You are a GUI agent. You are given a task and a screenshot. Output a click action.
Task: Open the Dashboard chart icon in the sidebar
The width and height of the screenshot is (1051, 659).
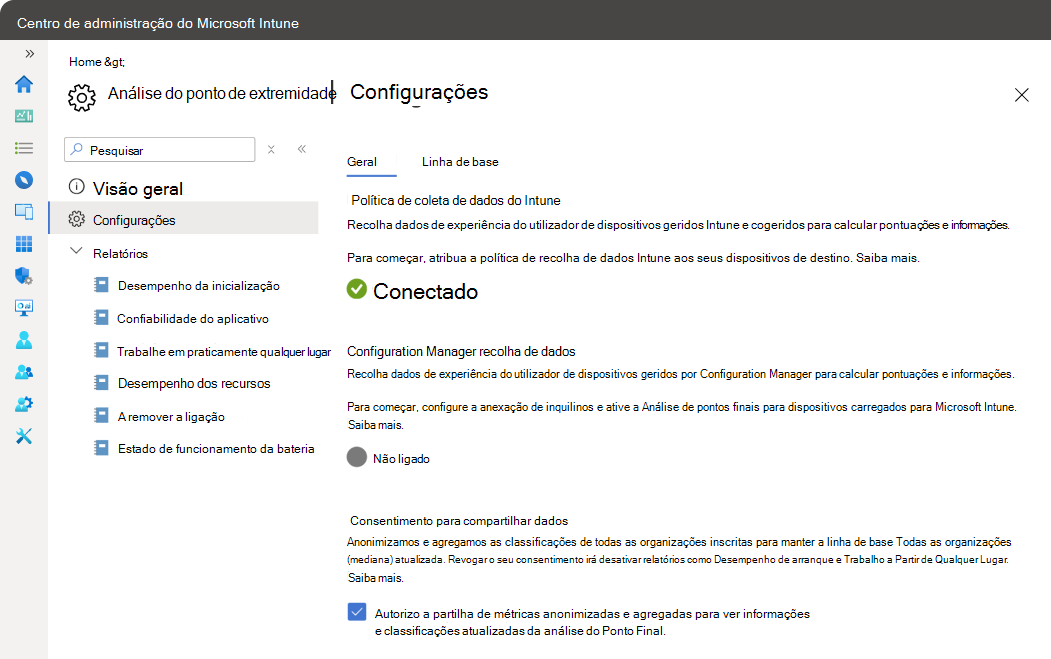pyautogui.click(x=24, y=116)
